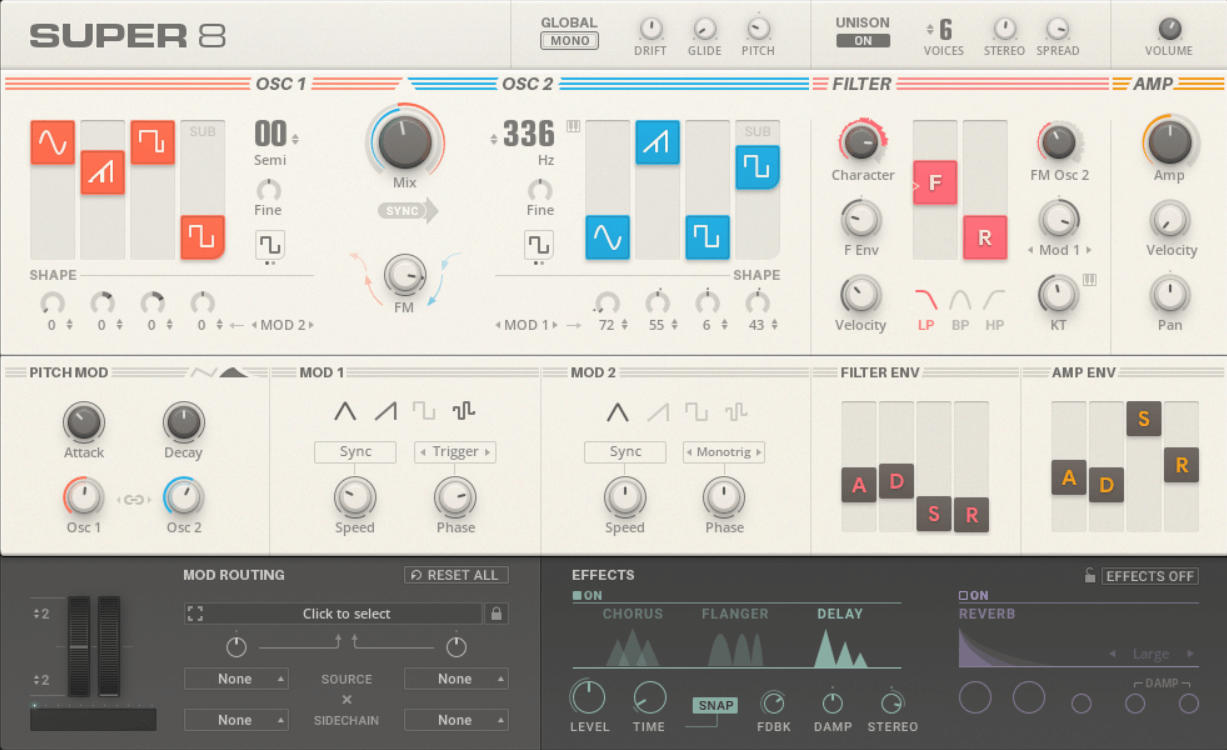Enable the Reverb ON checkbox
This screenshot has width=1227, height=750.
(x=964, y=596)
